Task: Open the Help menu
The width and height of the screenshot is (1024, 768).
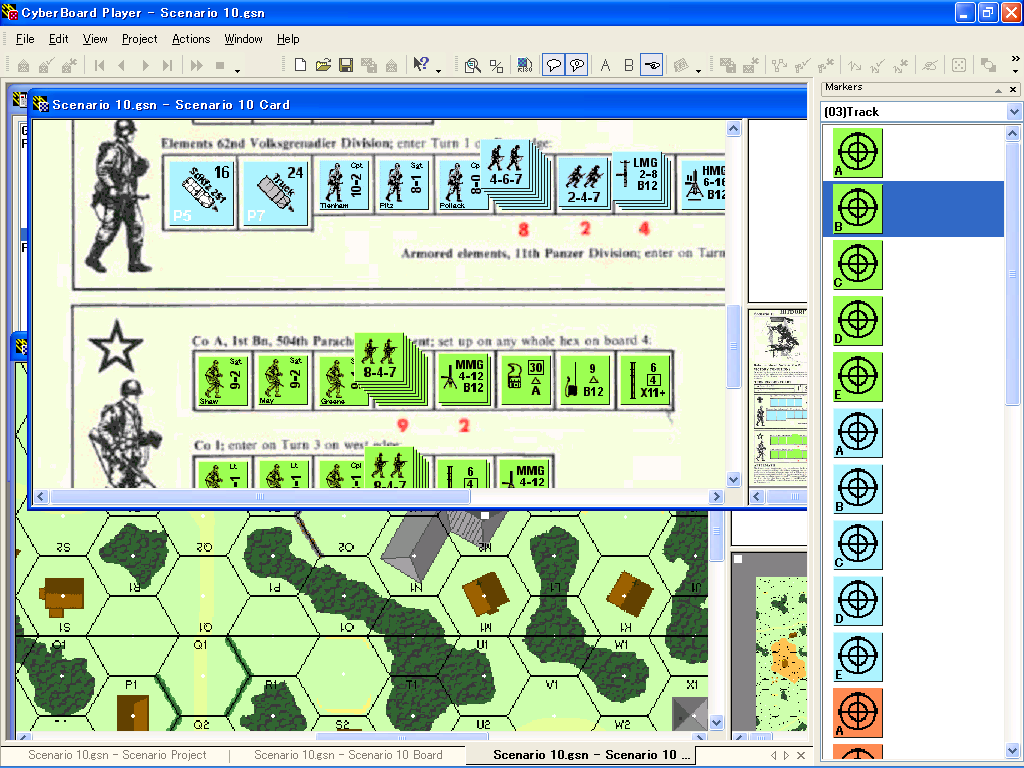Action: click(x=288, y=39)
